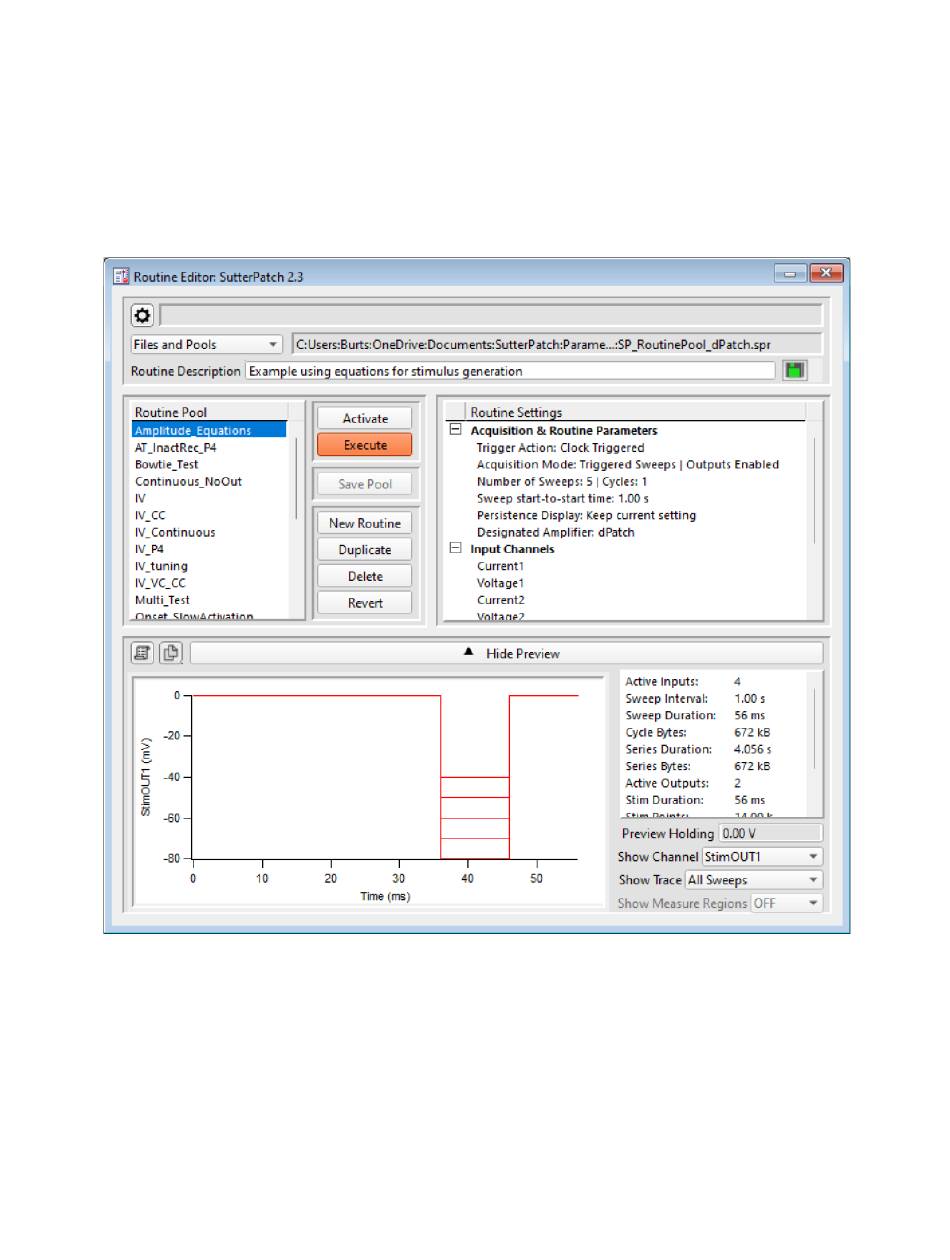This screenshot has width=950, height=1260.
Task: Click the orange Execute button
Action: [365, 445]
